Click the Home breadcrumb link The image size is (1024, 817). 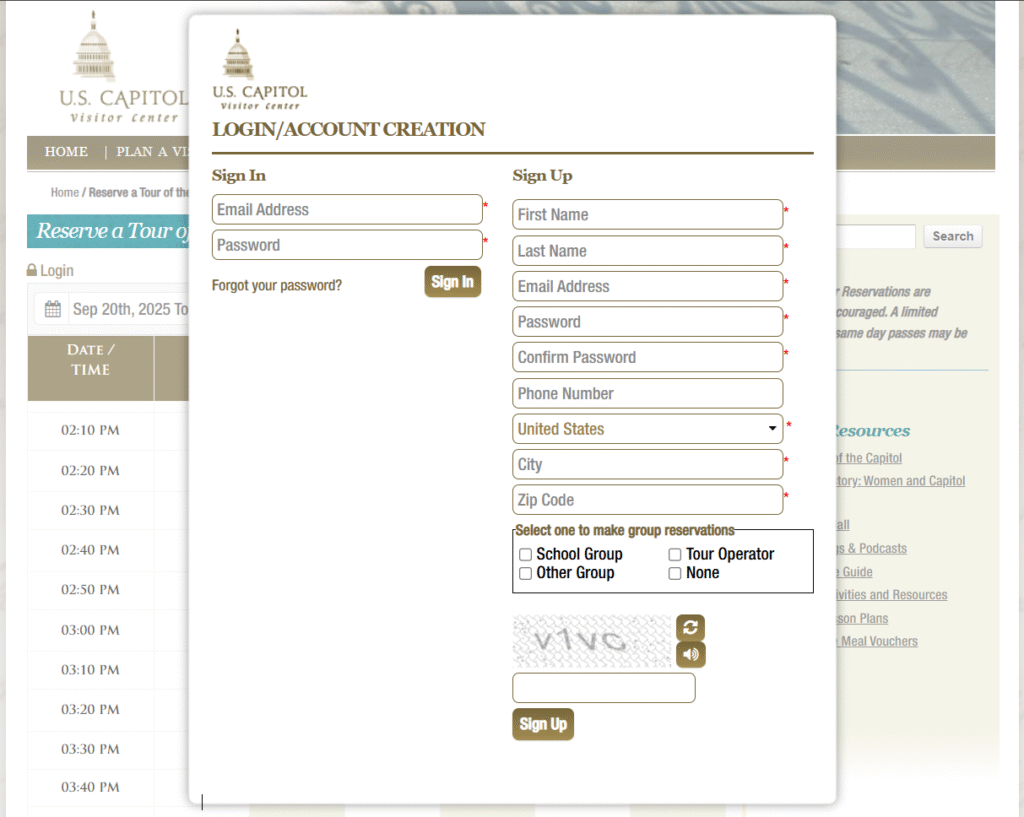(x=65, y=193)
